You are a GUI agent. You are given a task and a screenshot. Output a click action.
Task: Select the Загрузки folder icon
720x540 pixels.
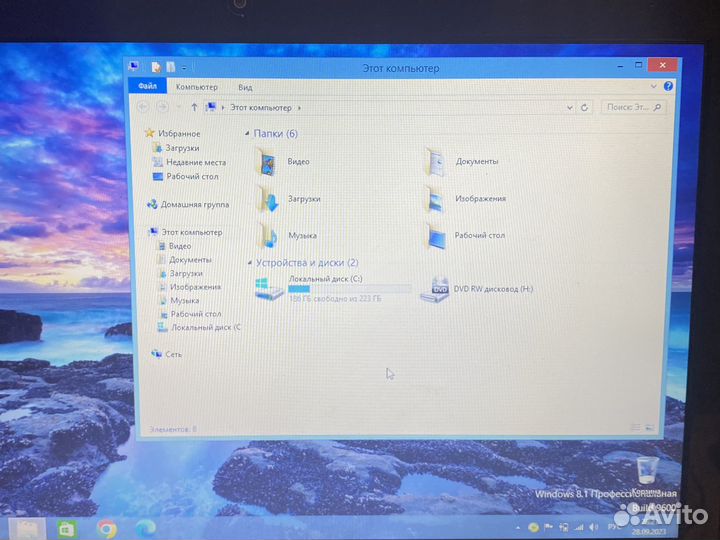(x=268, y=199)
